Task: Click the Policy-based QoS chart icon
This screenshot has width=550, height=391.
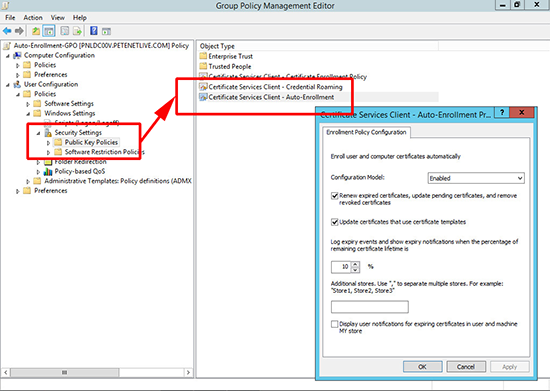Action: [48, 171]
